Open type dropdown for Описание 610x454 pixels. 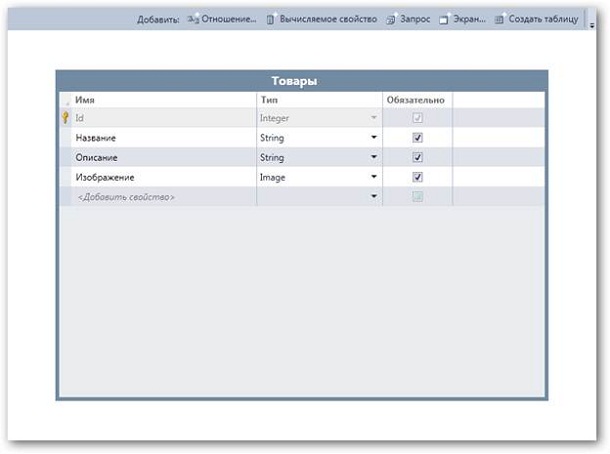pyautogui.click(x=374, y=157)
